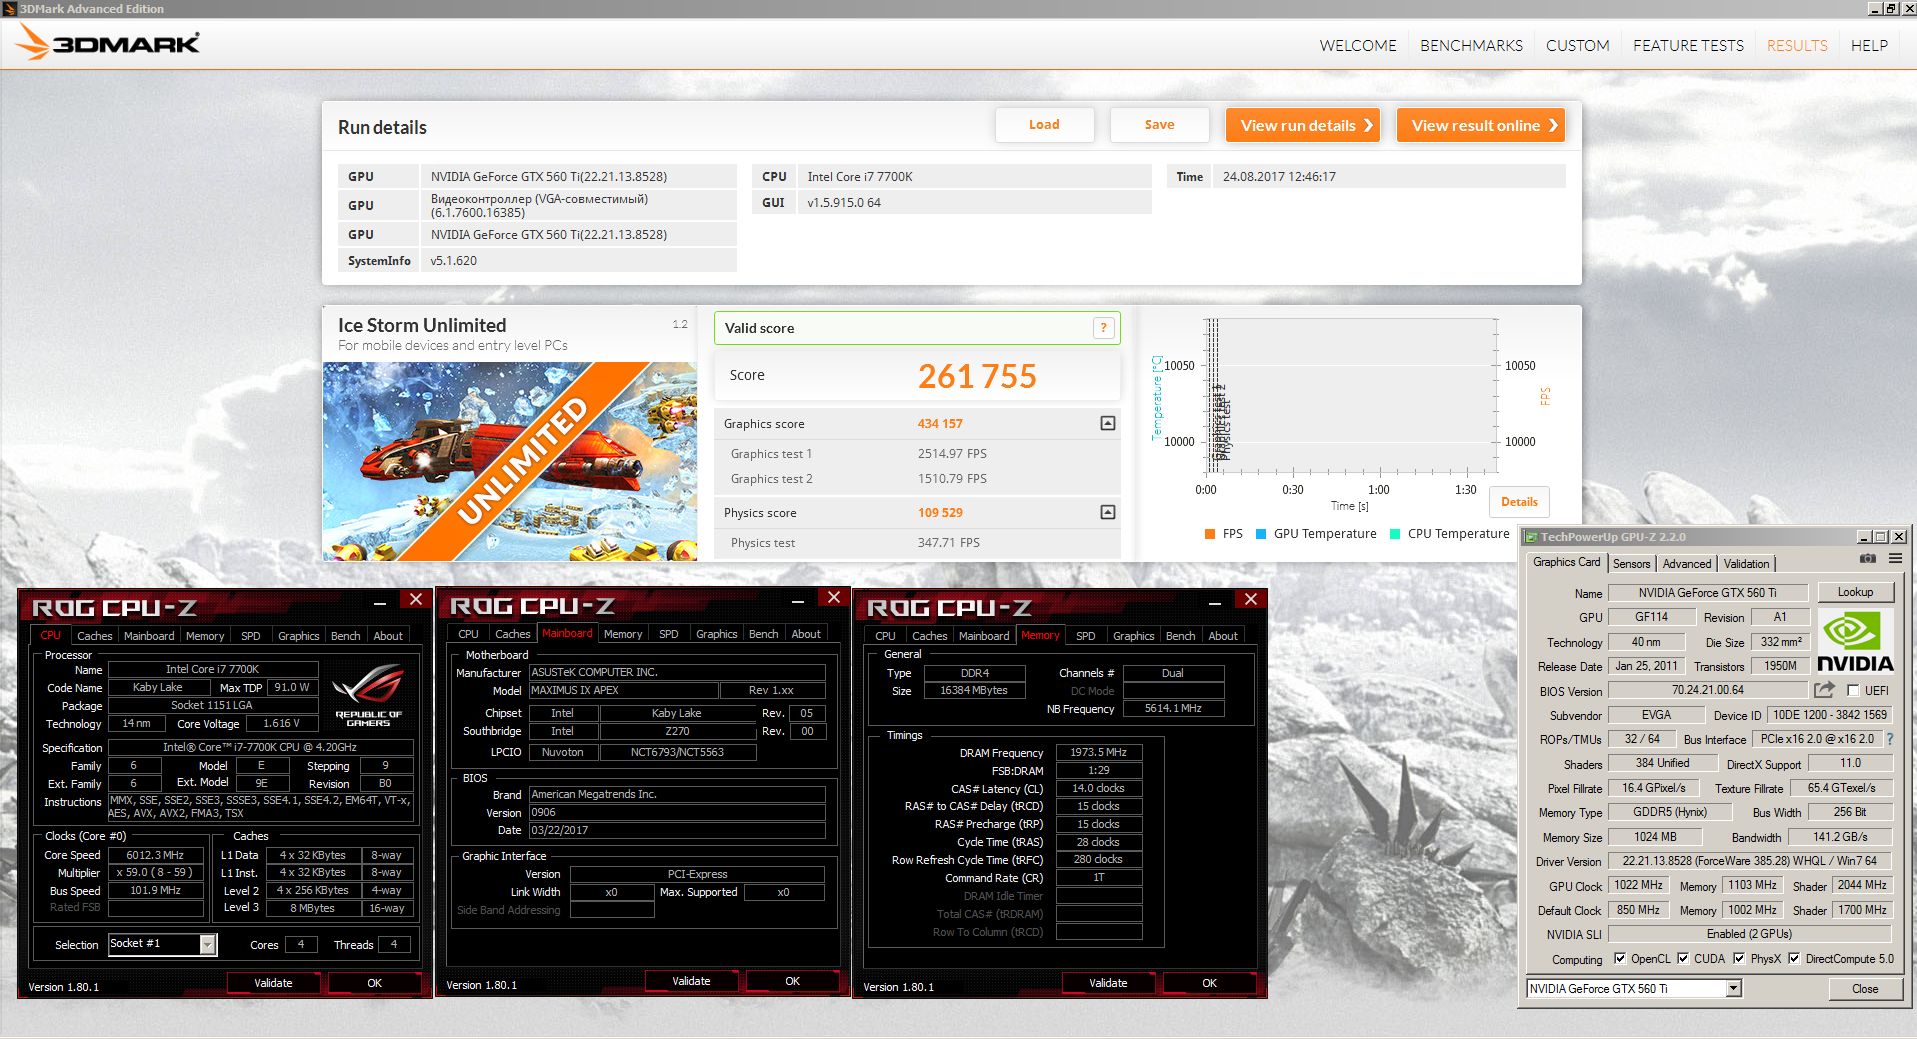The width and height of the screenshot is (1917, 1039).
Task: Close the CPU-Z Mainboard window with X
Action: (x=833, y=597)
